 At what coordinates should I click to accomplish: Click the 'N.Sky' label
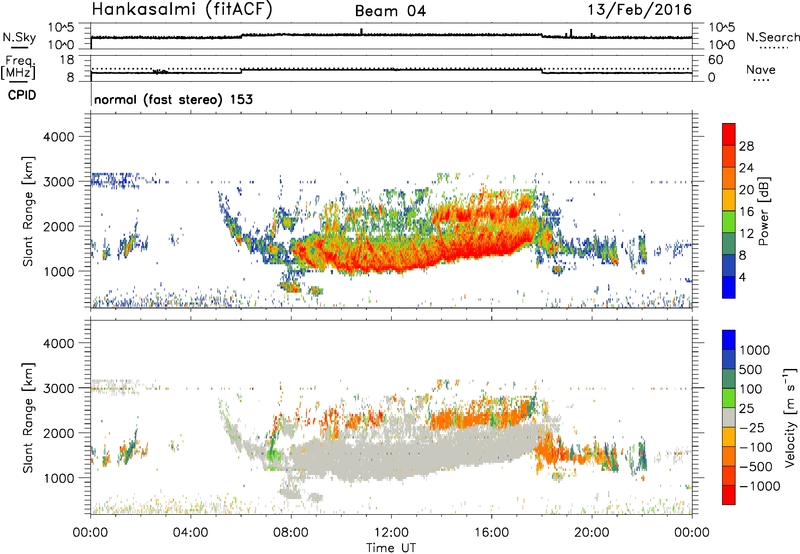click(x=19, y=38)
